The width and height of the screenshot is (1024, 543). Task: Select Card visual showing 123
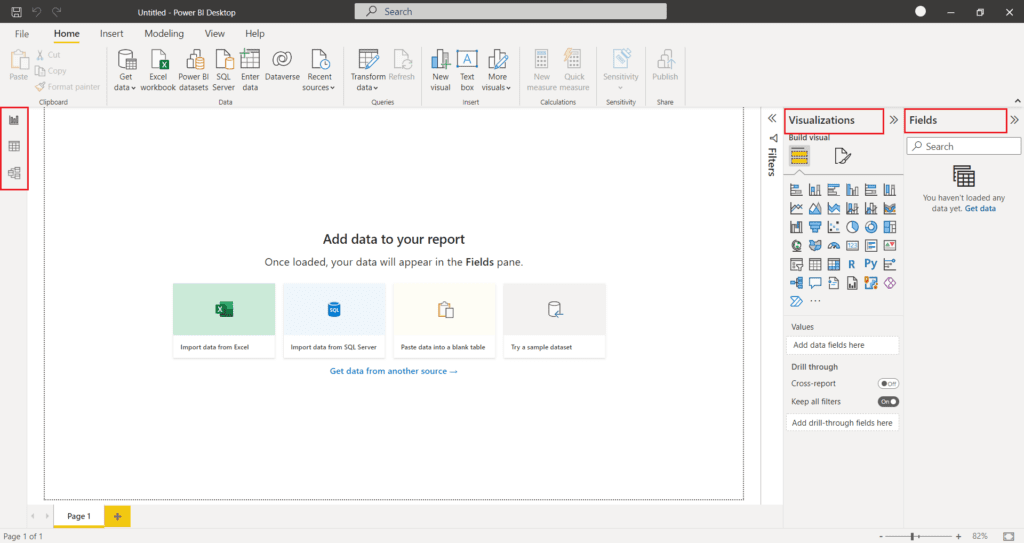(852, 246)
